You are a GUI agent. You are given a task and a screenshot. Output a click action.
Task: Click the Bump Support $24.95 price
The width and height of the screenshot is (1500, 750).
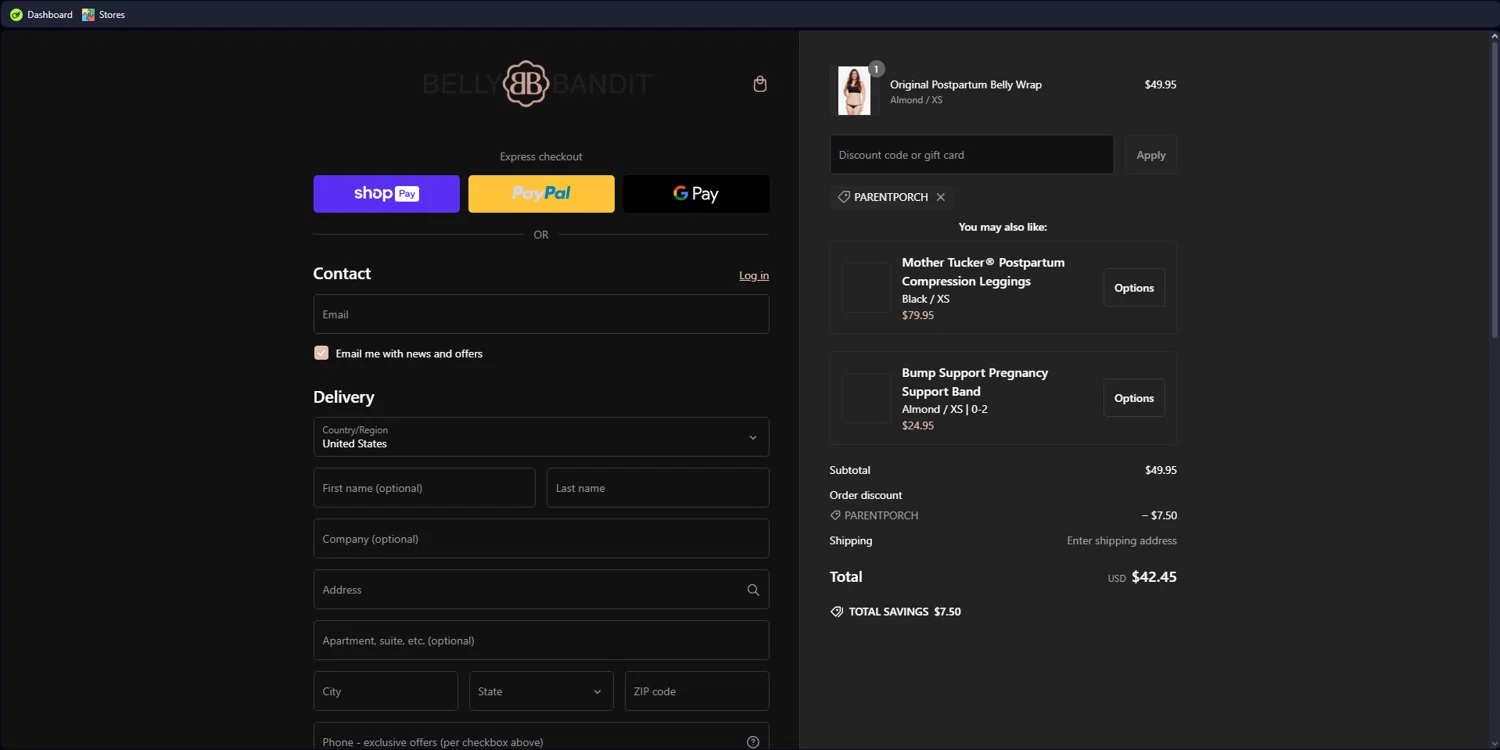[918, 425]
